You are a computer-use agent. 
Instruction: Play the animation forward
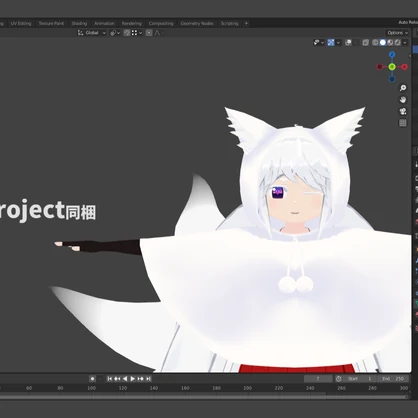(x=133, y=379)
